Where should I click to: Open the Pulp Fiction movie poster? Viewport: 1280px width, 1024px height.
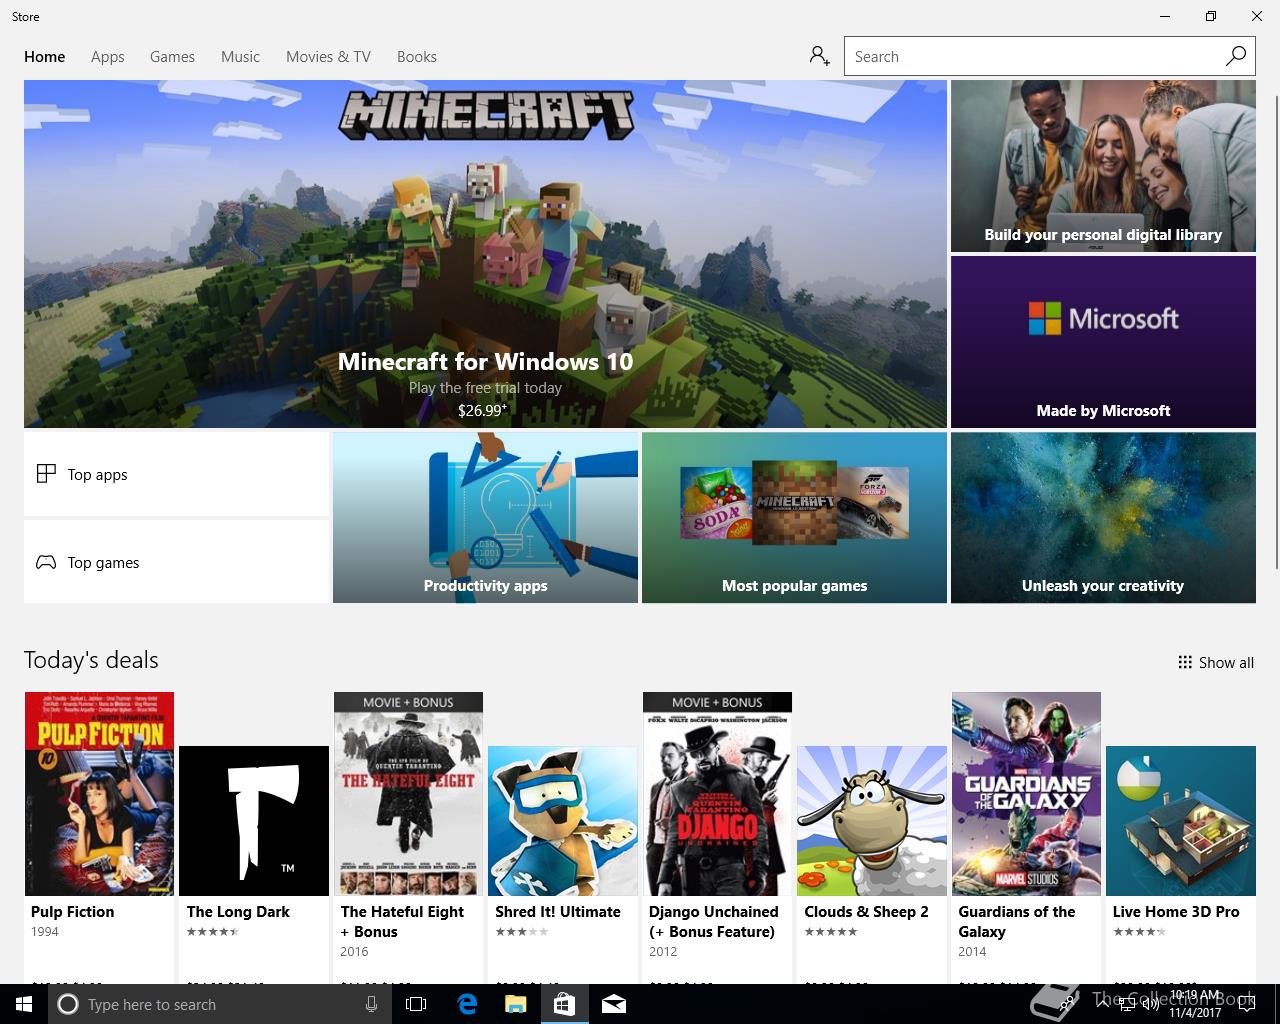99,794
